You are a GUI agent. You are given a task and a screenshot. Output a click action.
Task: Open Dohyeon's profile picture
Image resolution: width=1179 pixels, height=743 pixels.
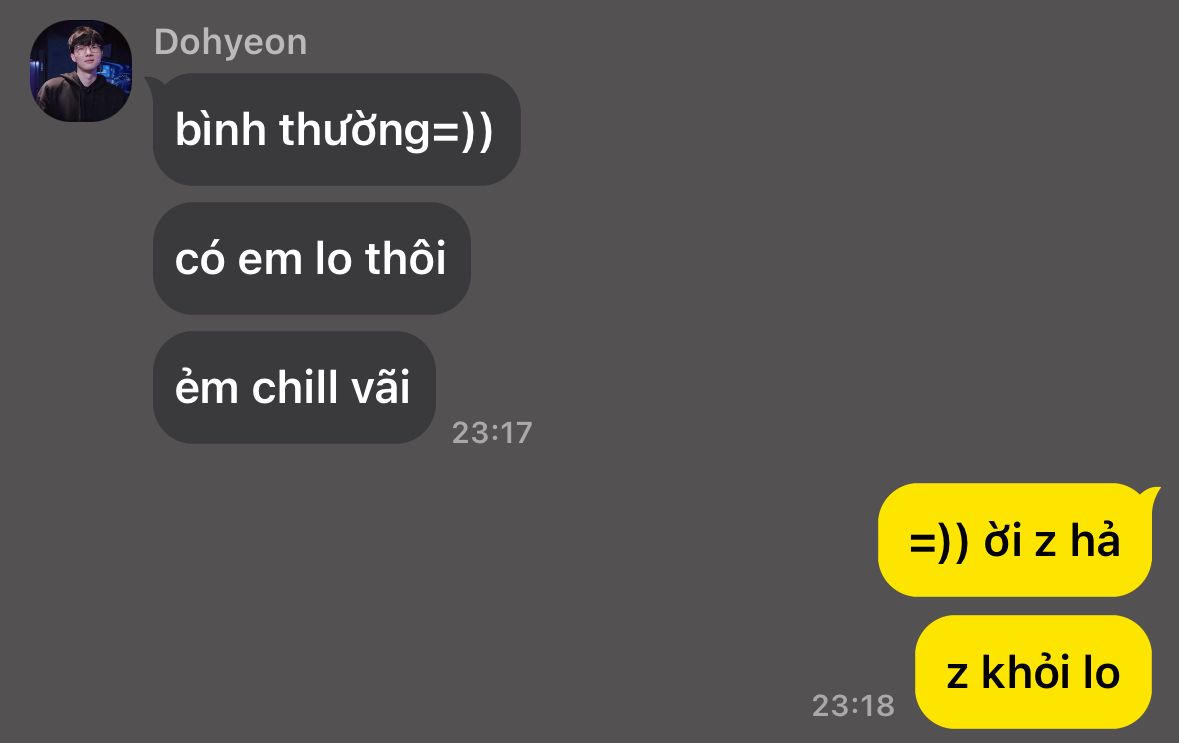click(80, 71)
